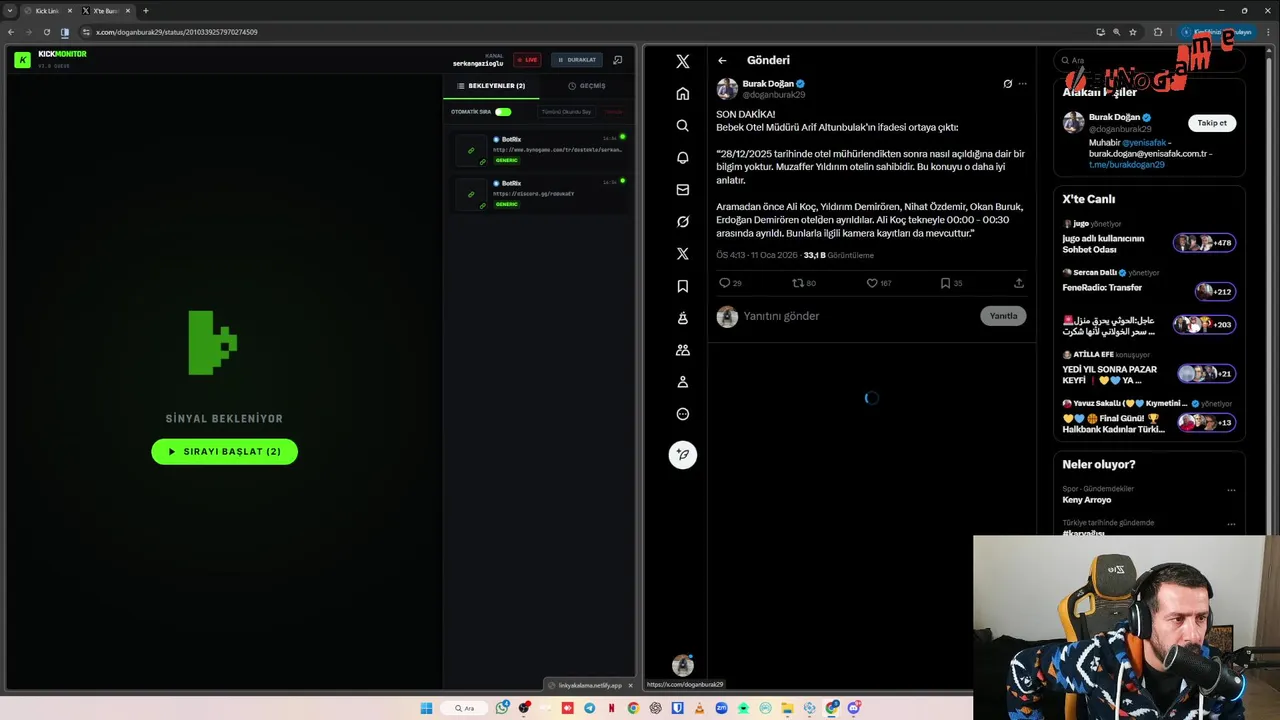Share the post via share icon
The image size is (1280, 720).
pos(1019,283)
